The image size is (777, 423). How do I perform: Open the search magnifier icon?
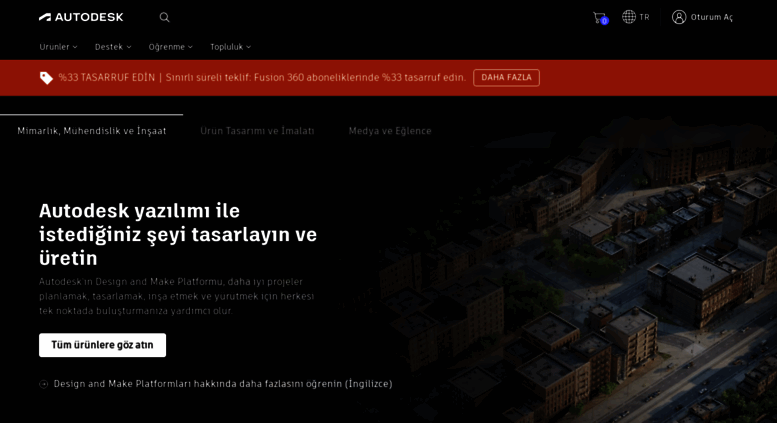tap(165, 17)
